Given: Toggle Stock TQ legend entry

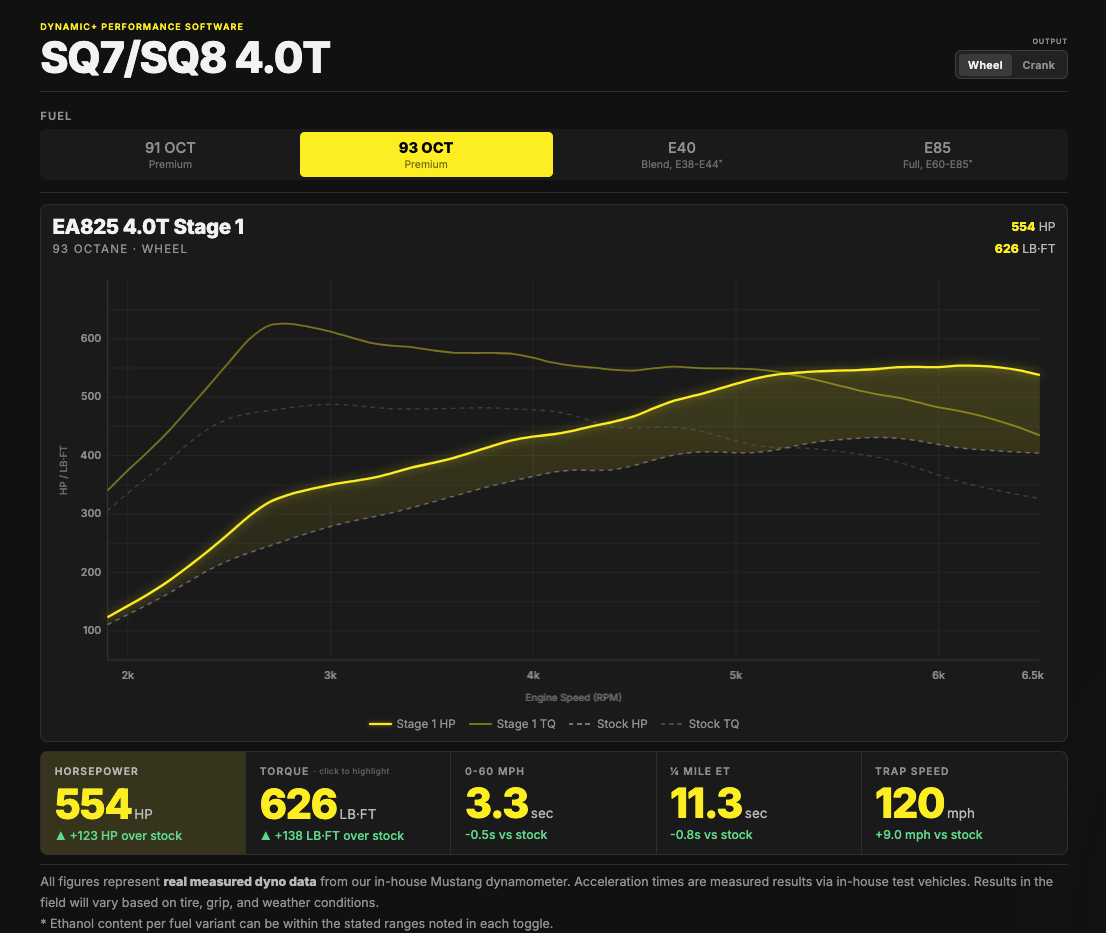Looking at the screenshot, I should pyautogui.click(x=700, y=724).
